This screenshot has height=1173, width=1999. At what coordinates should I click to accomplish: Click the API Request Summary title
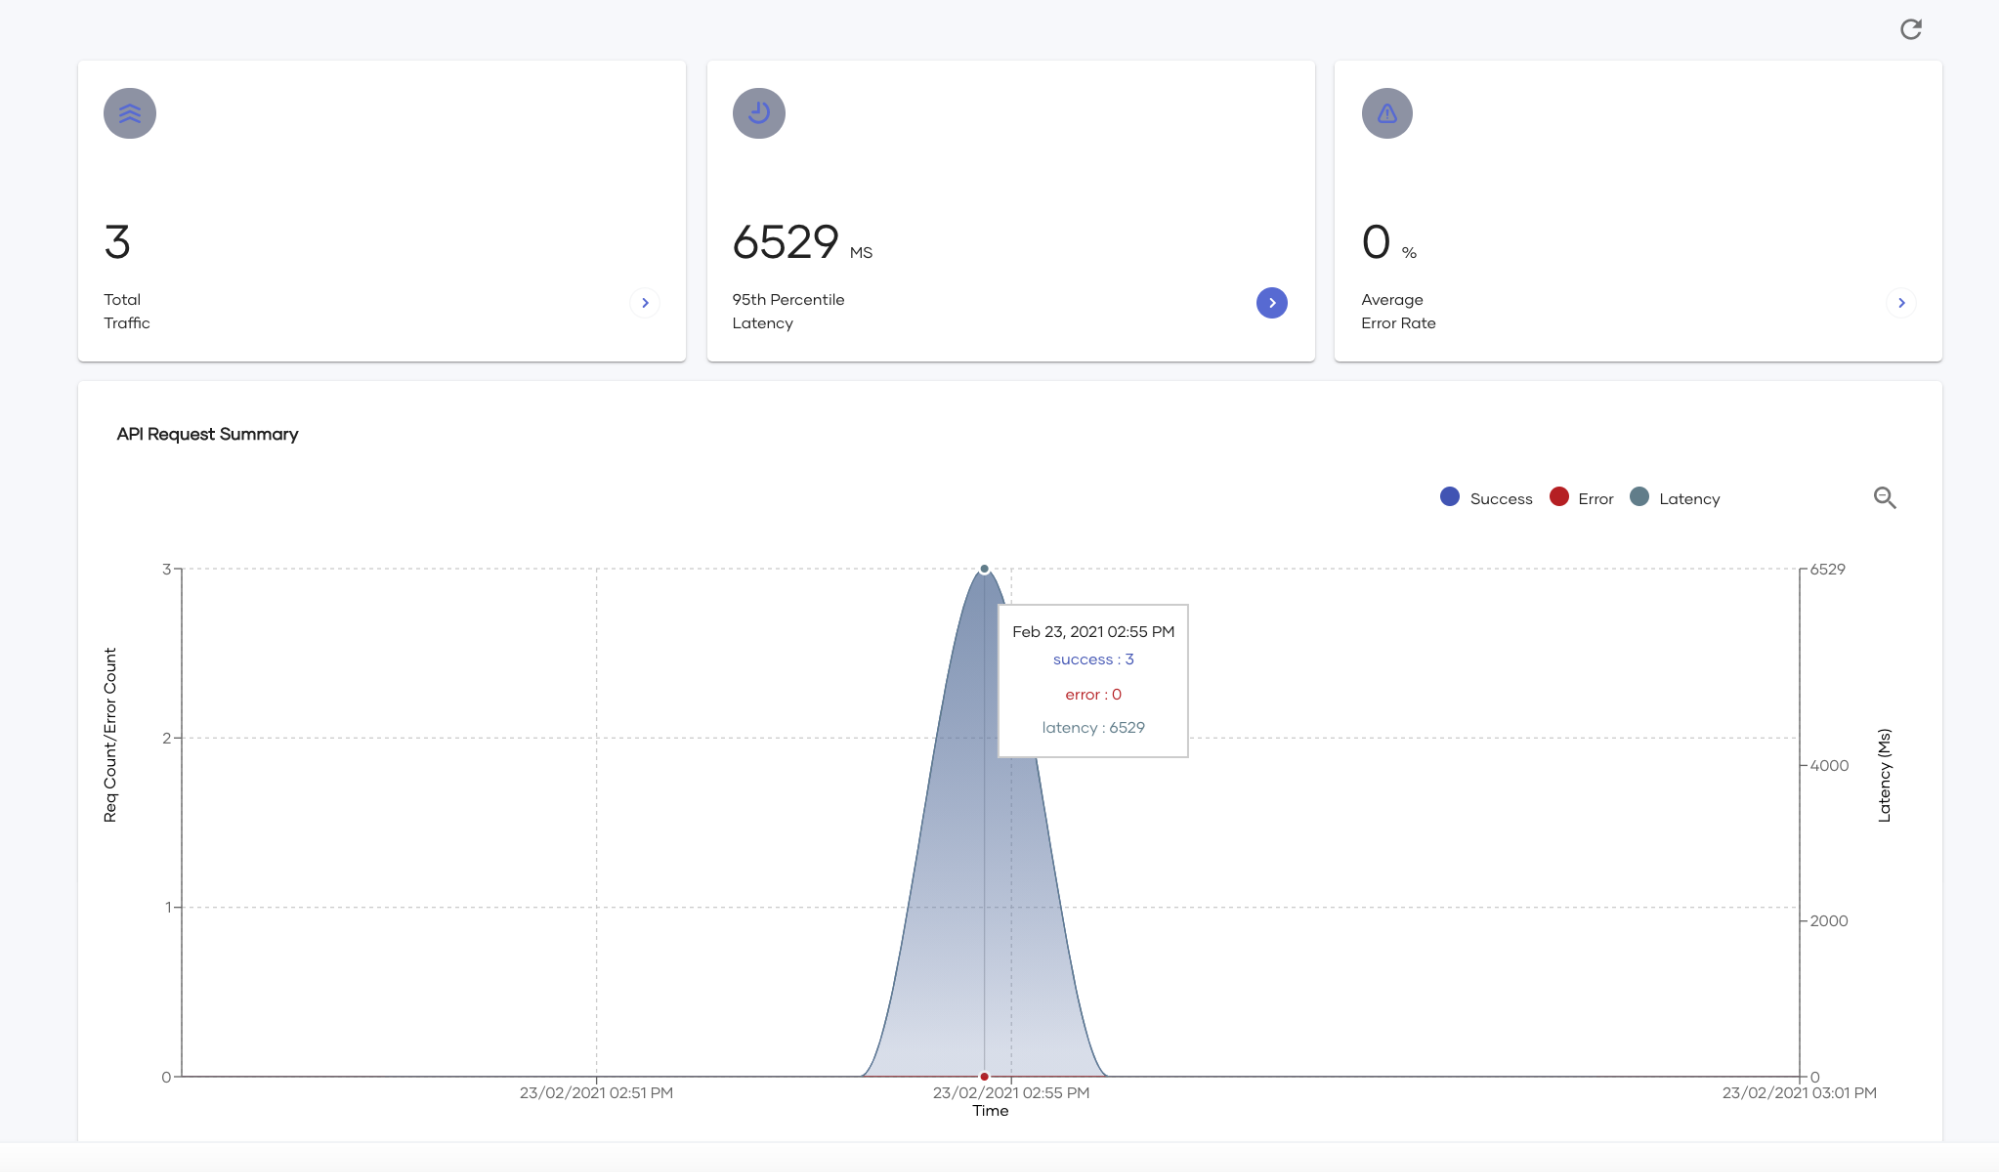[x=207, y=434]
